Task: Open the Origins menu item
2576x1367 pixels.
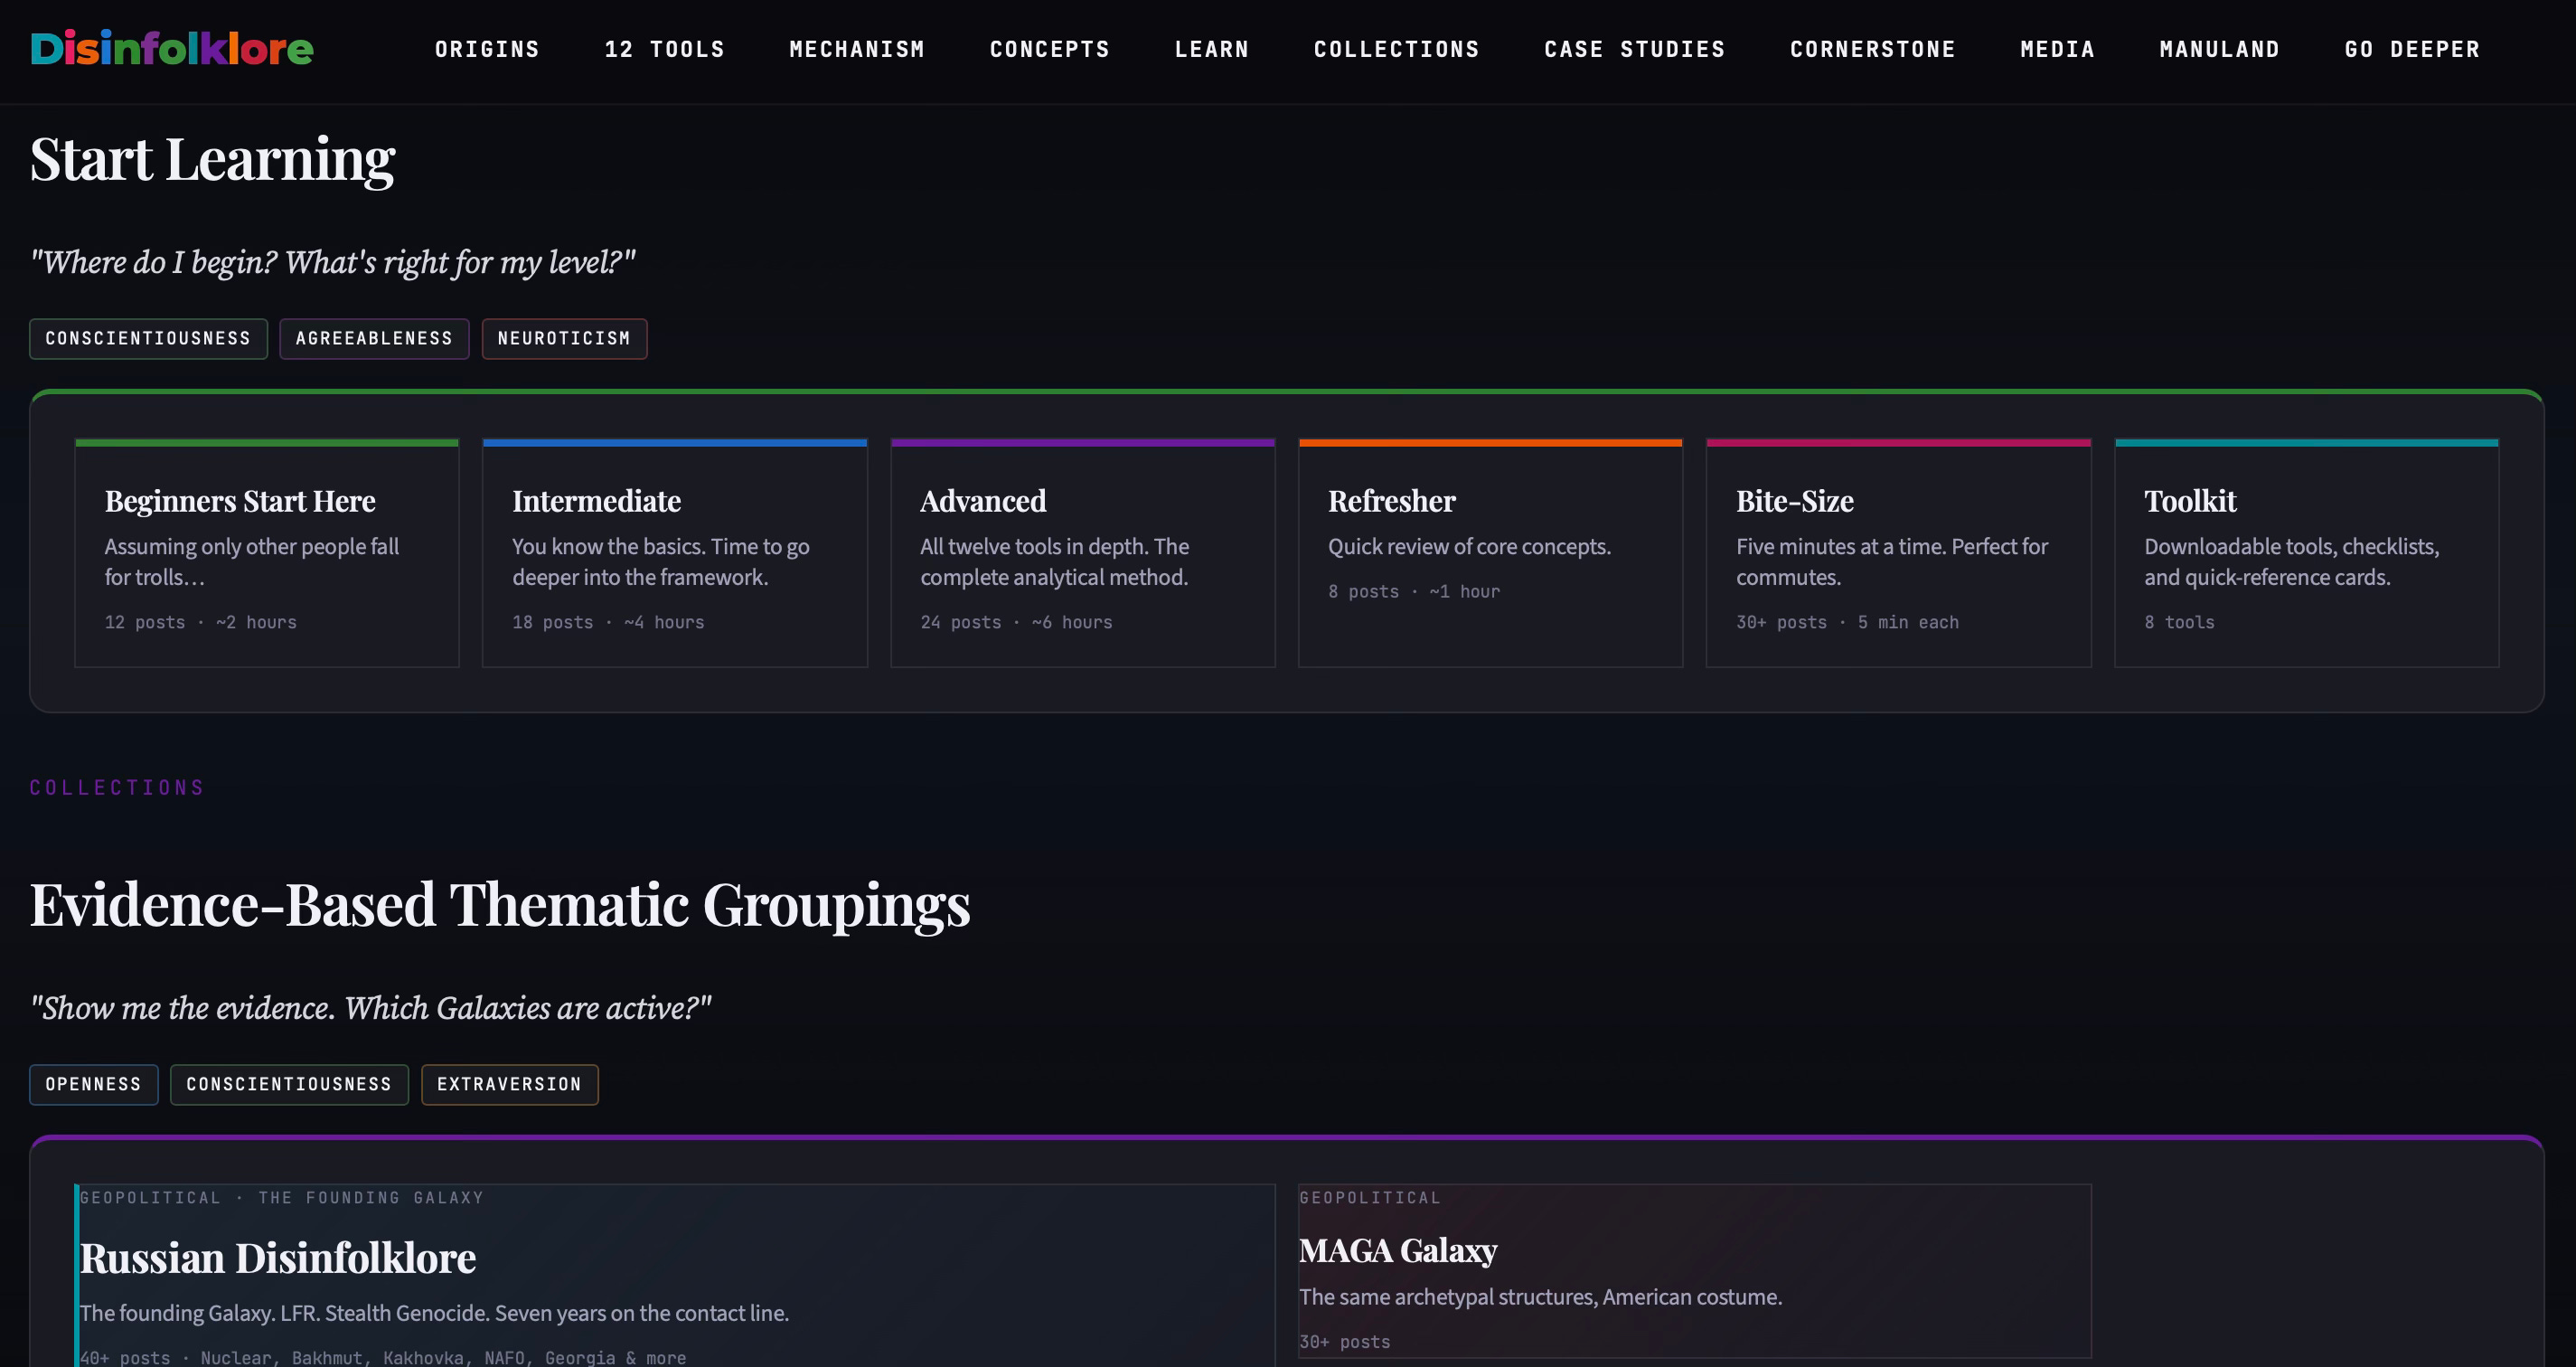Action: coord(487,49)
